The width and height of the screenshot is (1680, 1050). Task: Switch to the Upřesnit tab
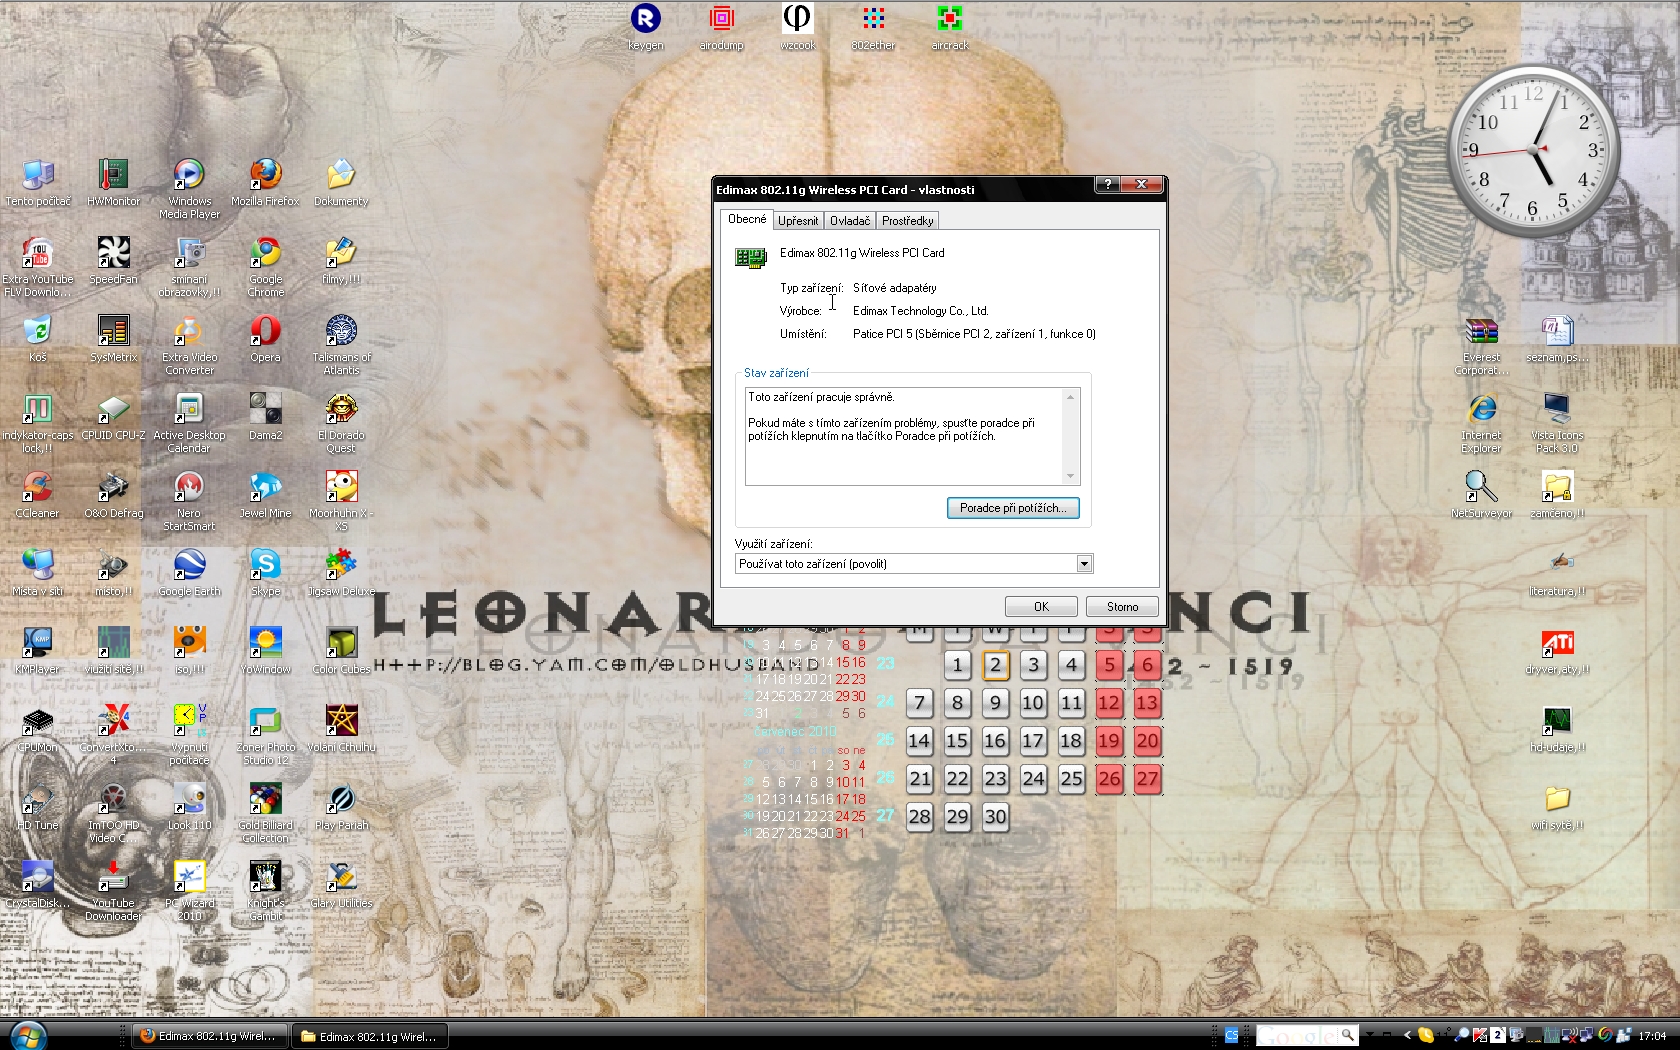click(x=798, y=221)
